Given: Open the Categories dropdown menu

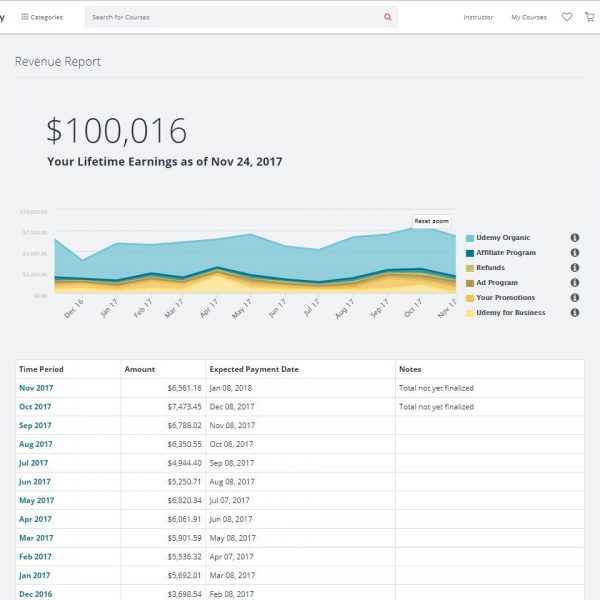Looking at the screenshot, I should (x=42, y=17).
